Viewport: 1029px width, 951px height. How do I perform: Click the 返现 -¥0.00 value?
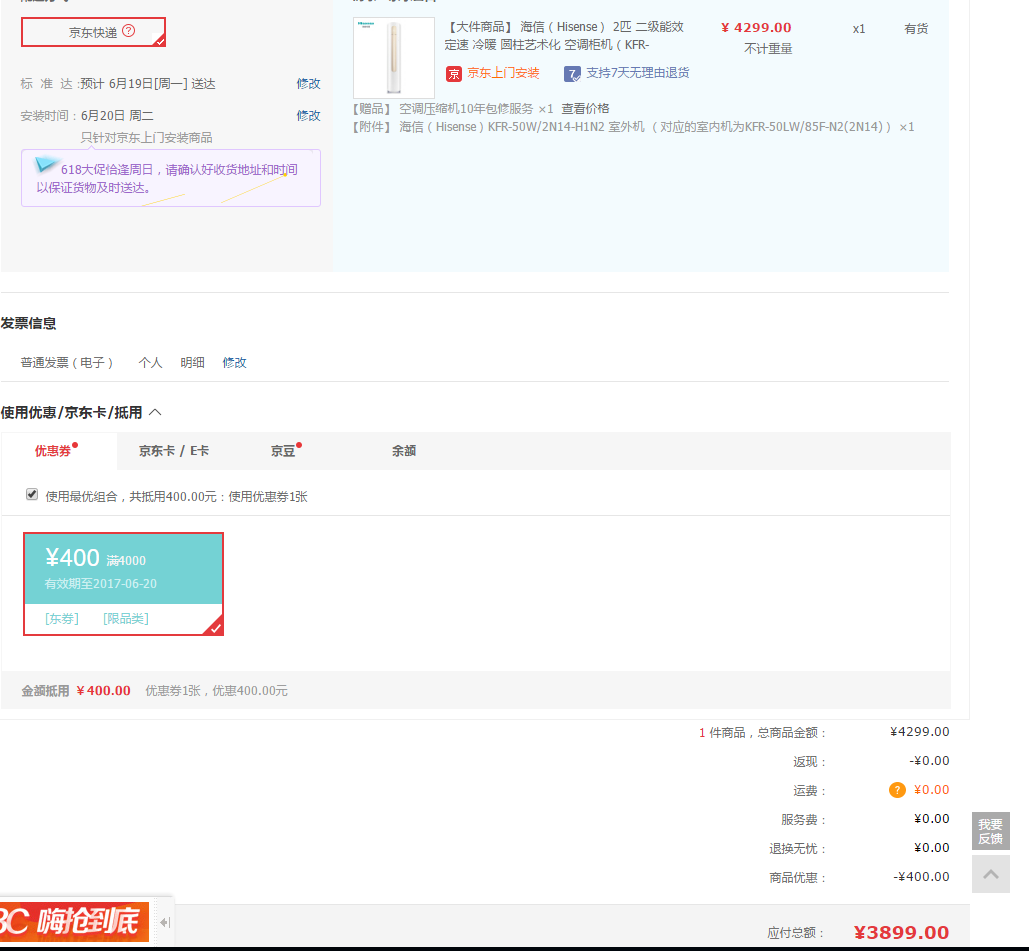929,761
